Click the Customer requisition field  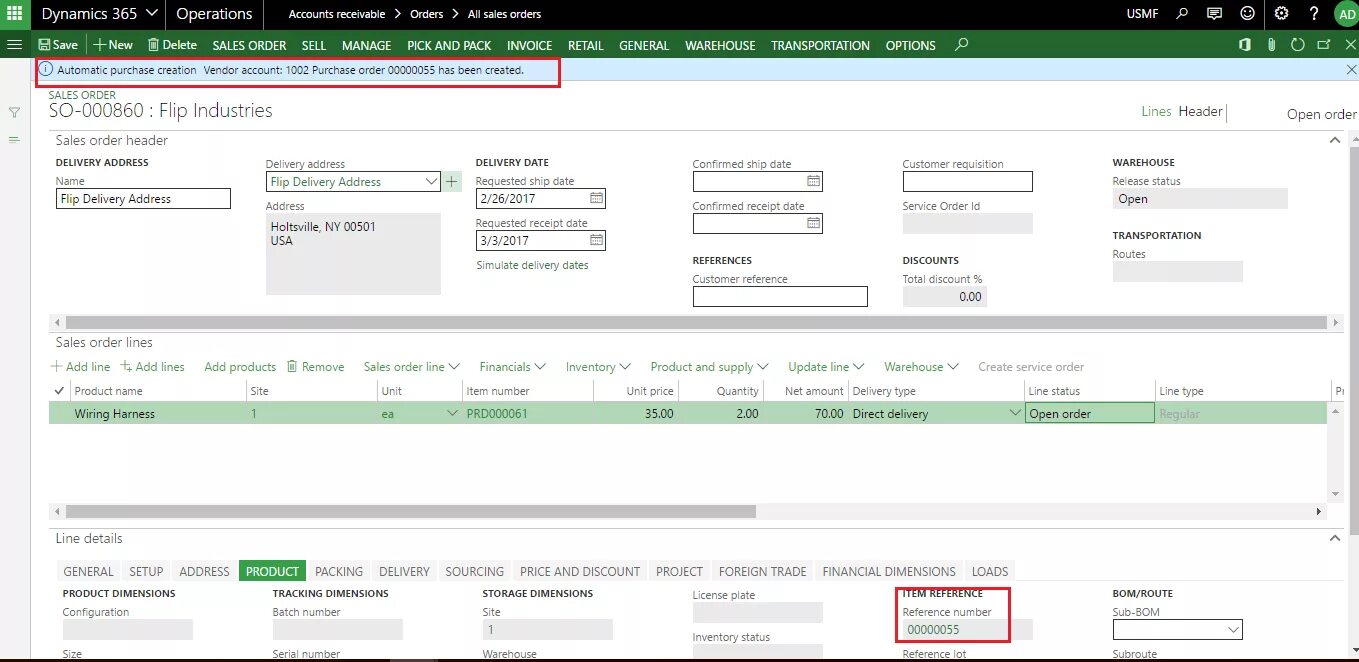[967, 181]
